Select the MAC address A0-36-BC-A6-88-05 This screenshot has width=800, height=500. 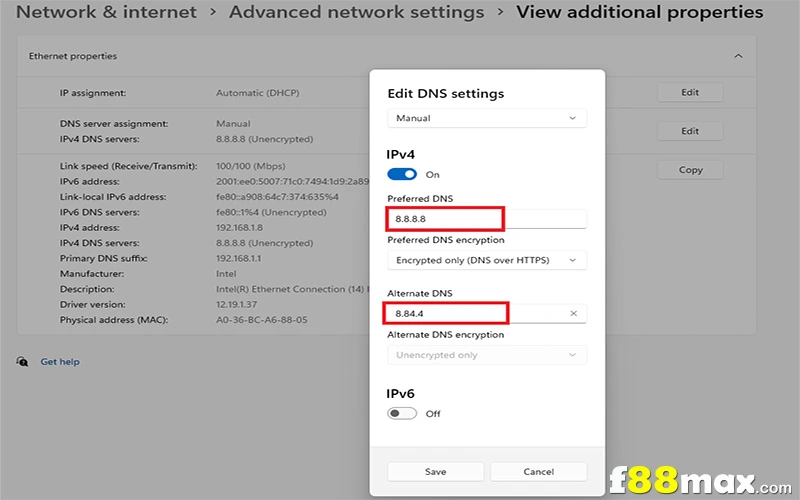click(262, 320)
